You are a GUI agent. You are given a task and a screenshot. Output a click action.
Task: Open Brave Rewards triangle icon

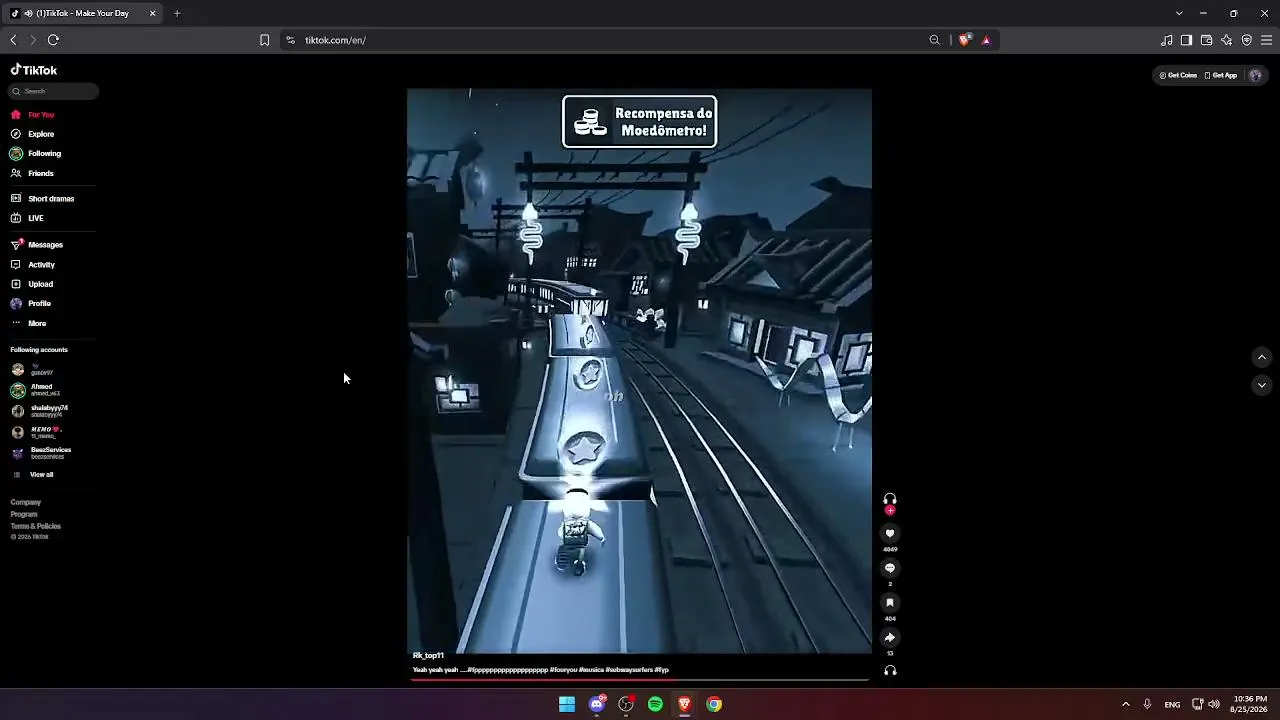point(986,40)
